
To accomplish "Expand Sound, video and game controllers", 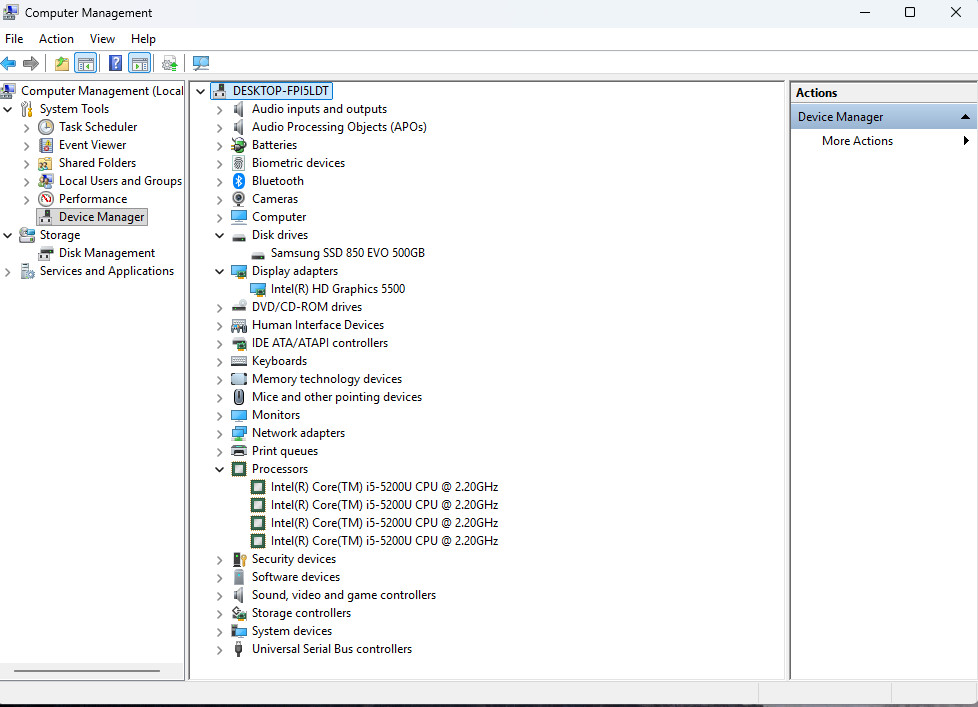I will tap(220, 596).
